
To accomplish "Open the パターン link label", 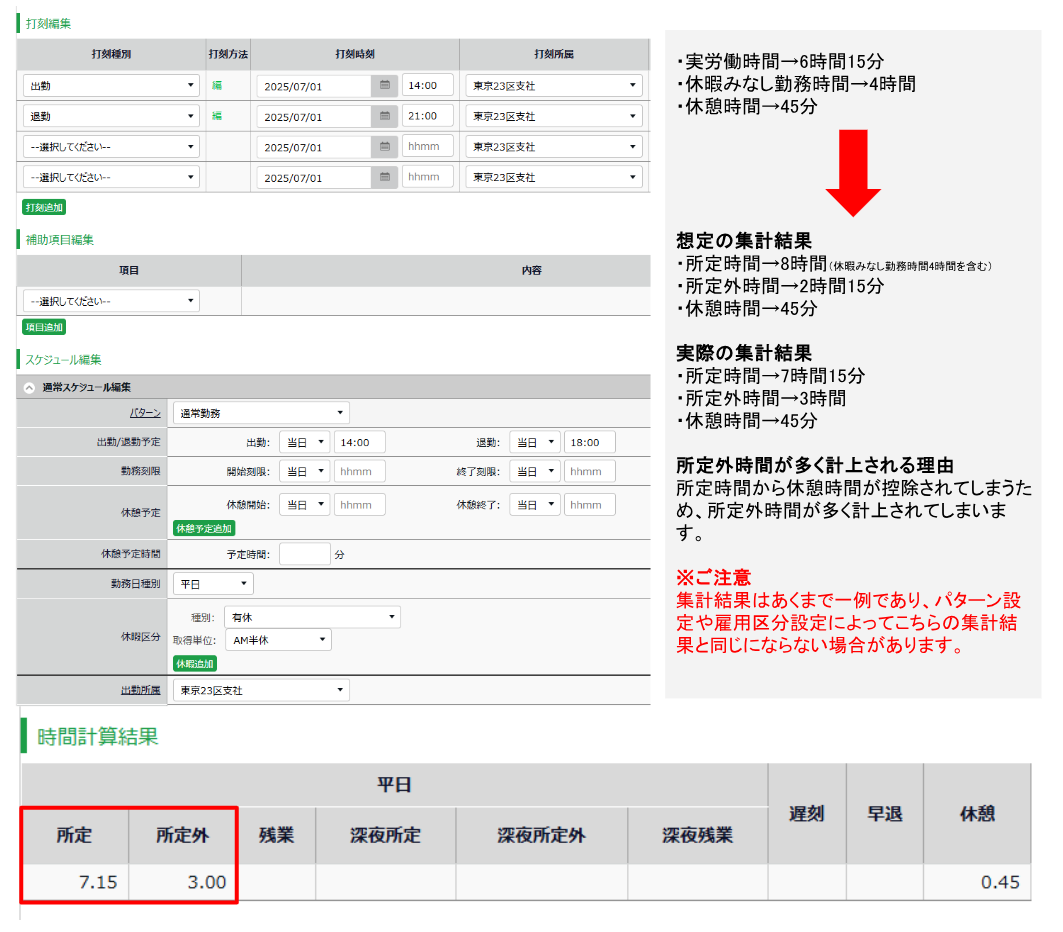I will pyautogui.click(x=144, y=413).
